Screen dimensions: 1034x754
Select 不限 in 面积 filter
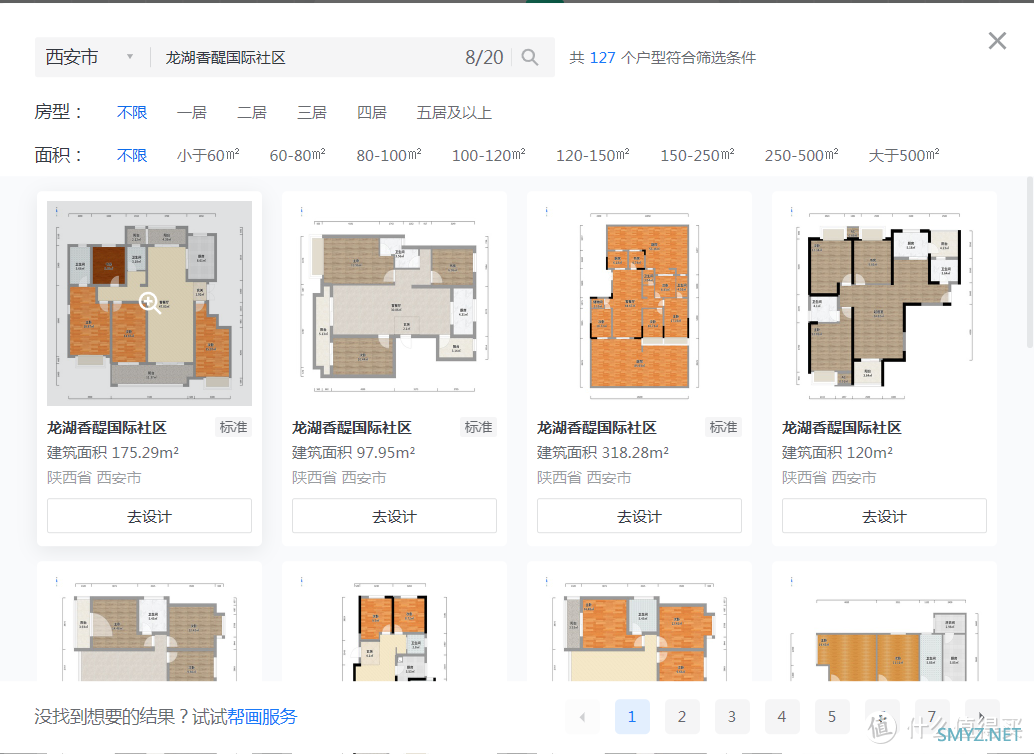[132, 156]
